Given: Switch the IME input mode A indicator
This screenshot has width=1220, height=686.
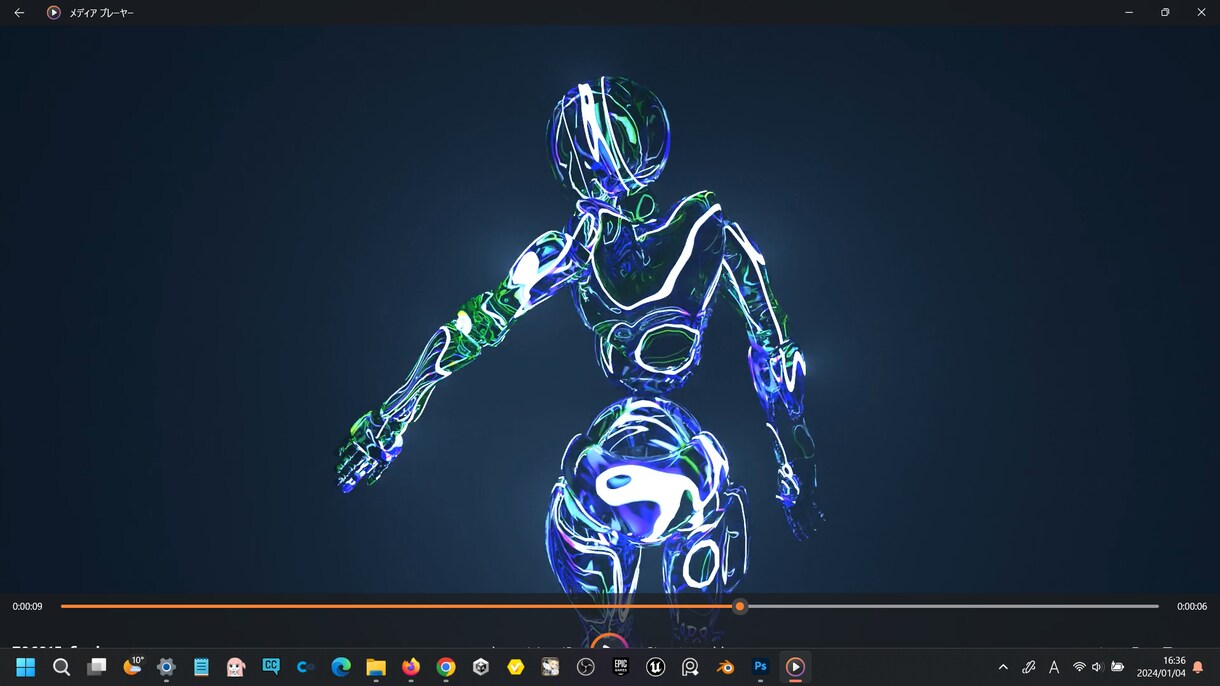Looking at the screenshot, I should [x=1054, y=667].
